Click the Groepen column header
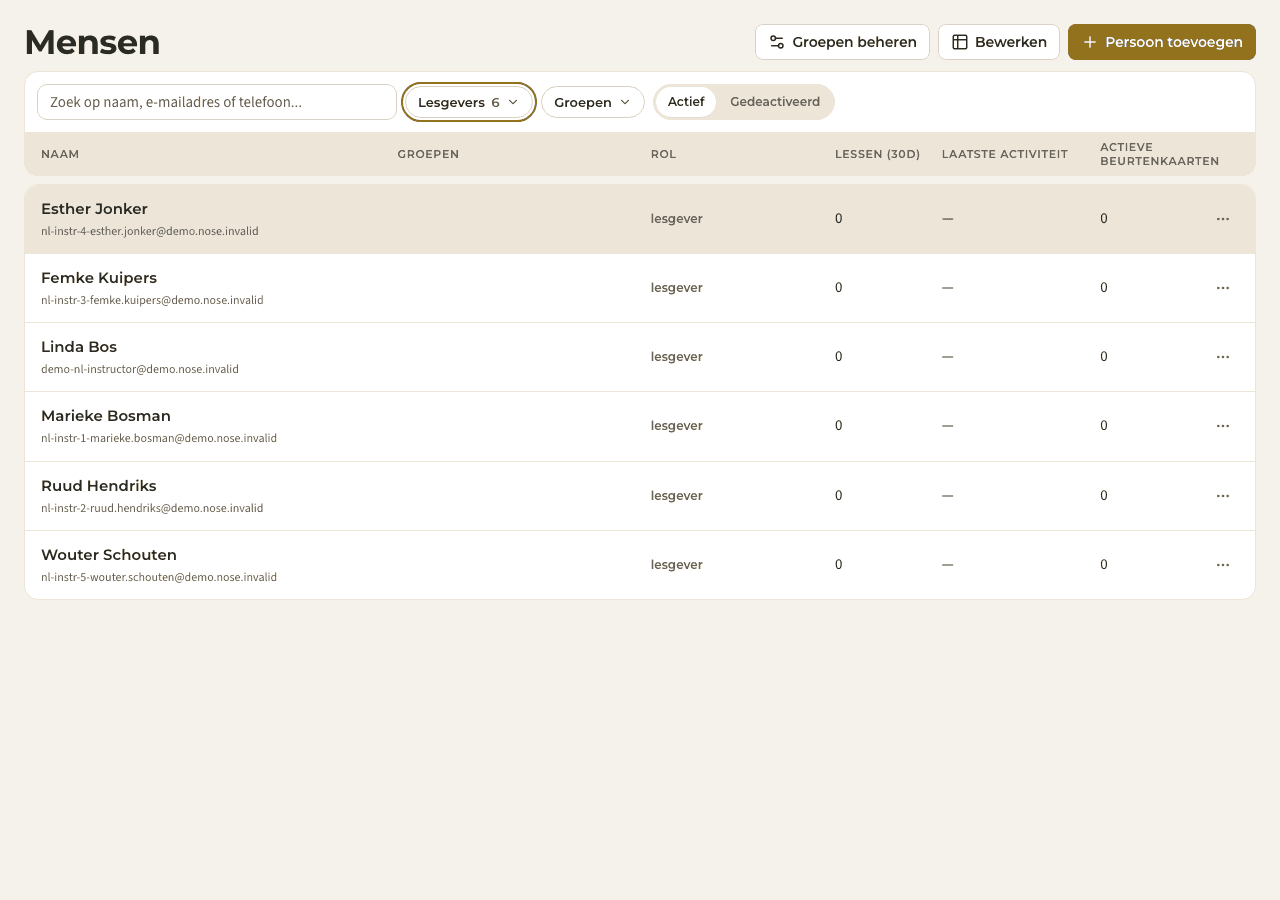The width and height of the screenshot is (1280, 900). [x=428, y=154]
